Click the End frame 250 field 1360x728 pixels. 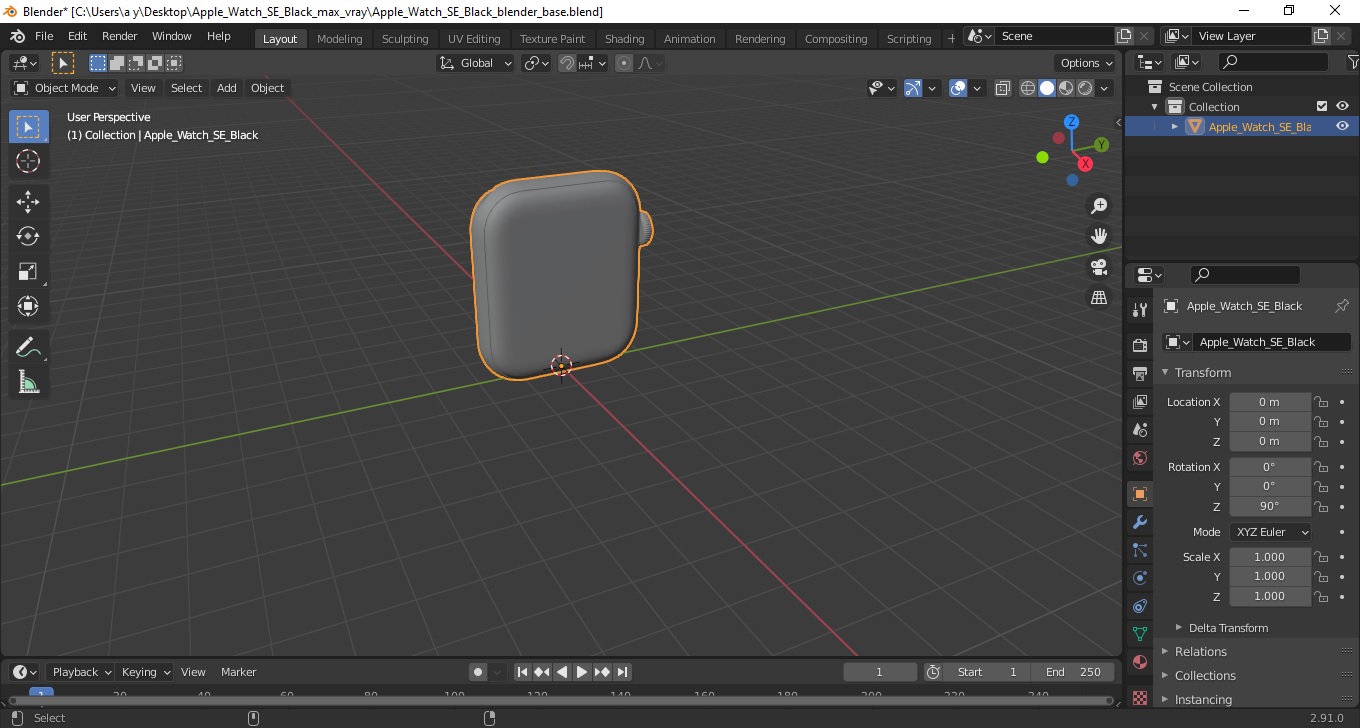click(x=1073, y=672)
